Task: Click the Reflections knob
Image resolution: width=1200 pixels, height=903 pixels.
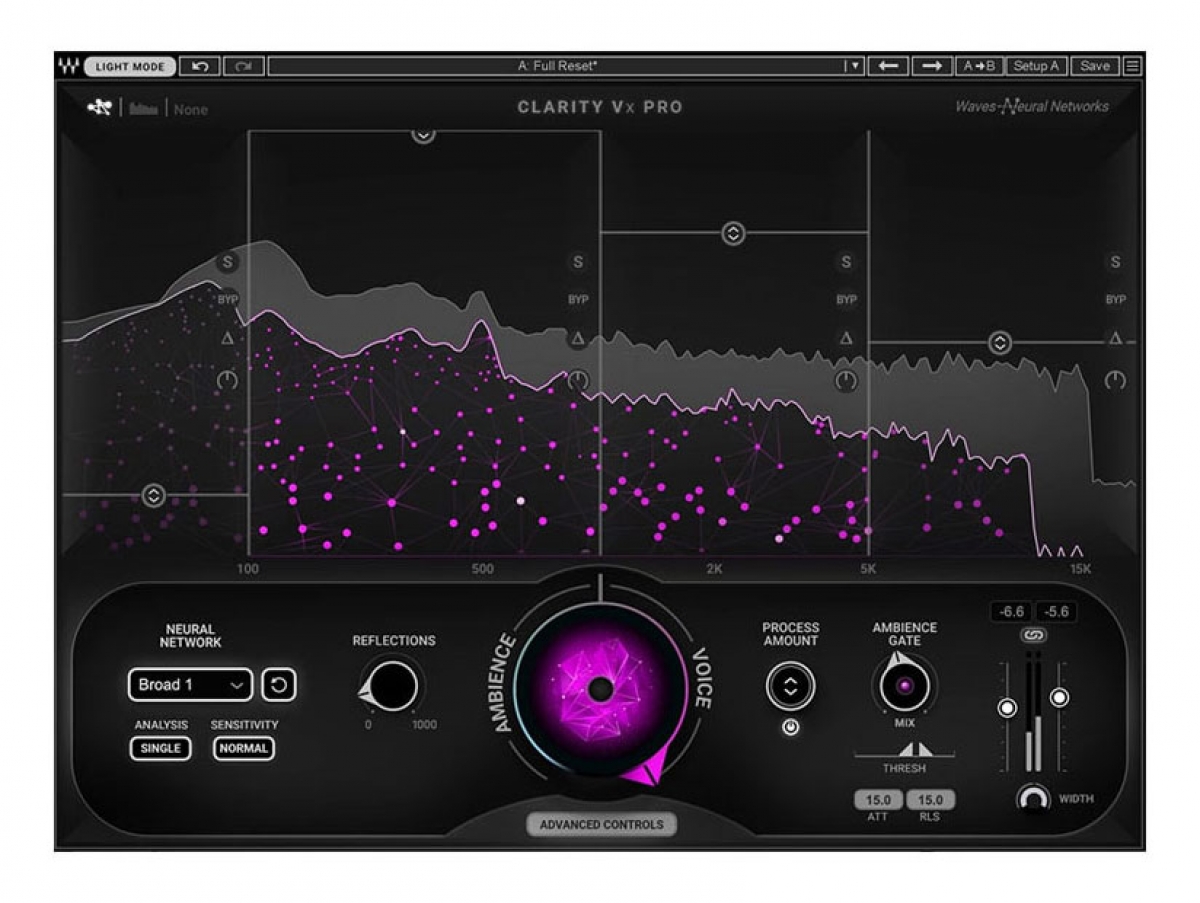Action: pyautogui.click(x=393, y=686)
